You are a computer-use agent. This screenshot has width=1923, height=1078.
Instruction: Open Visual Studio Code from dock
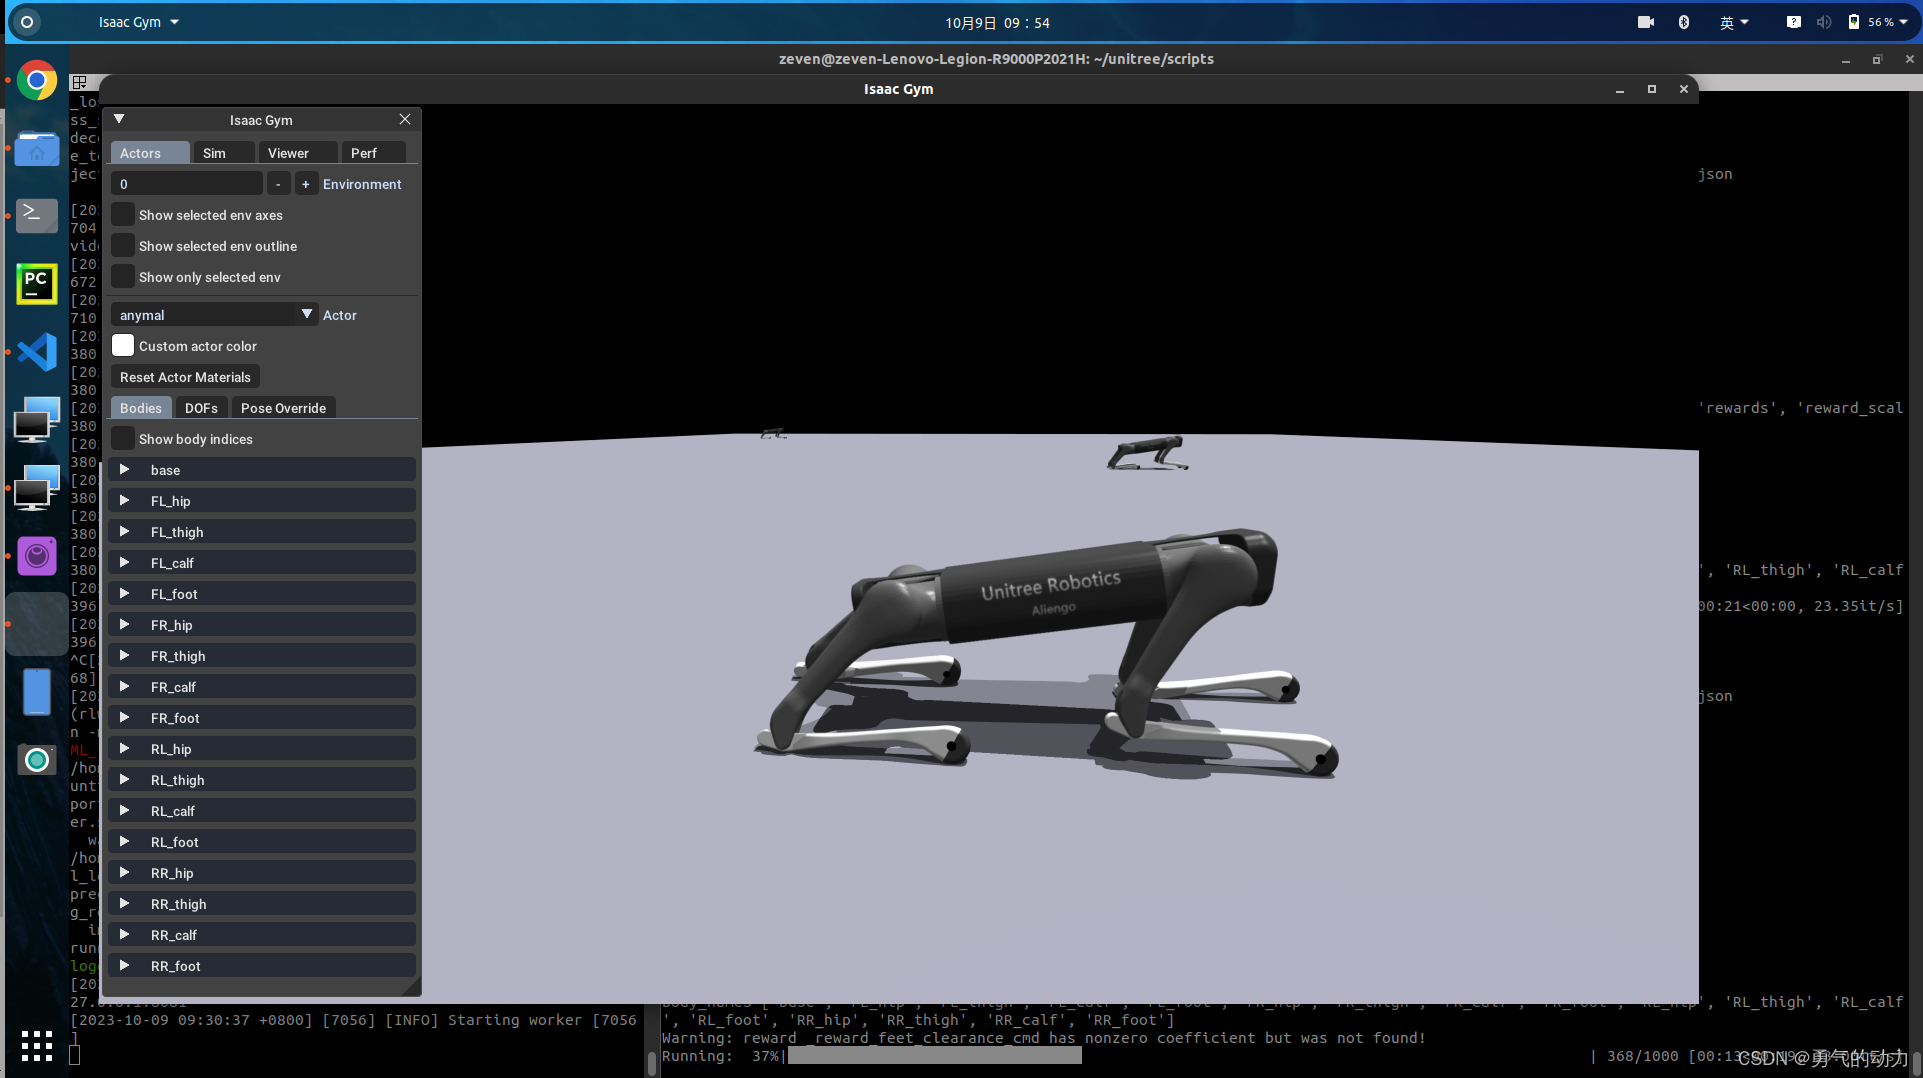tap(37, 352)
